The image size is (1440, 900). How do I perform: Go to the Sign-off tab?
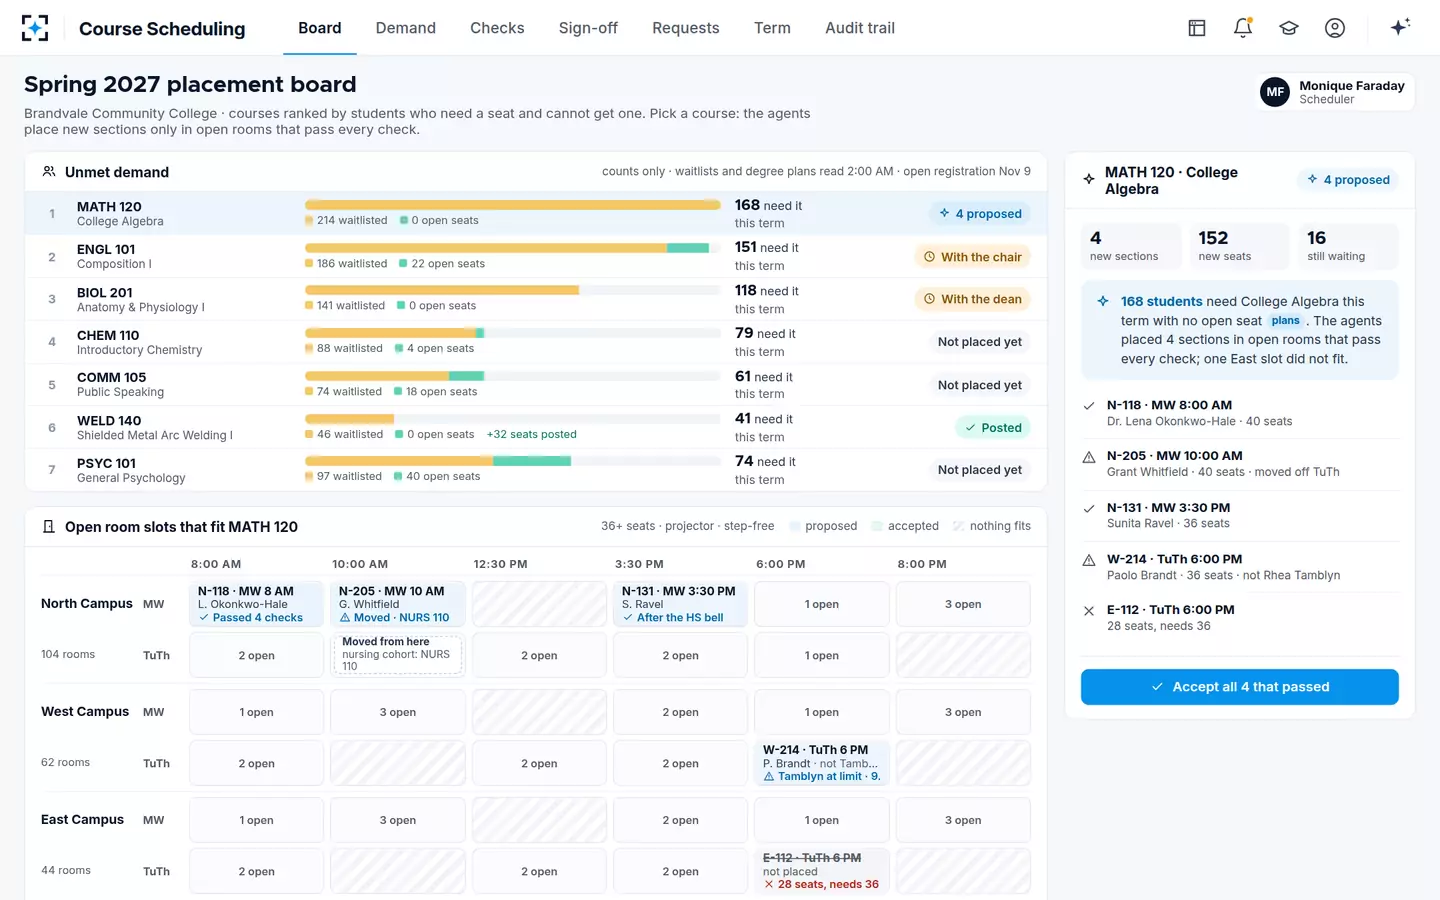tap(588, 28)
